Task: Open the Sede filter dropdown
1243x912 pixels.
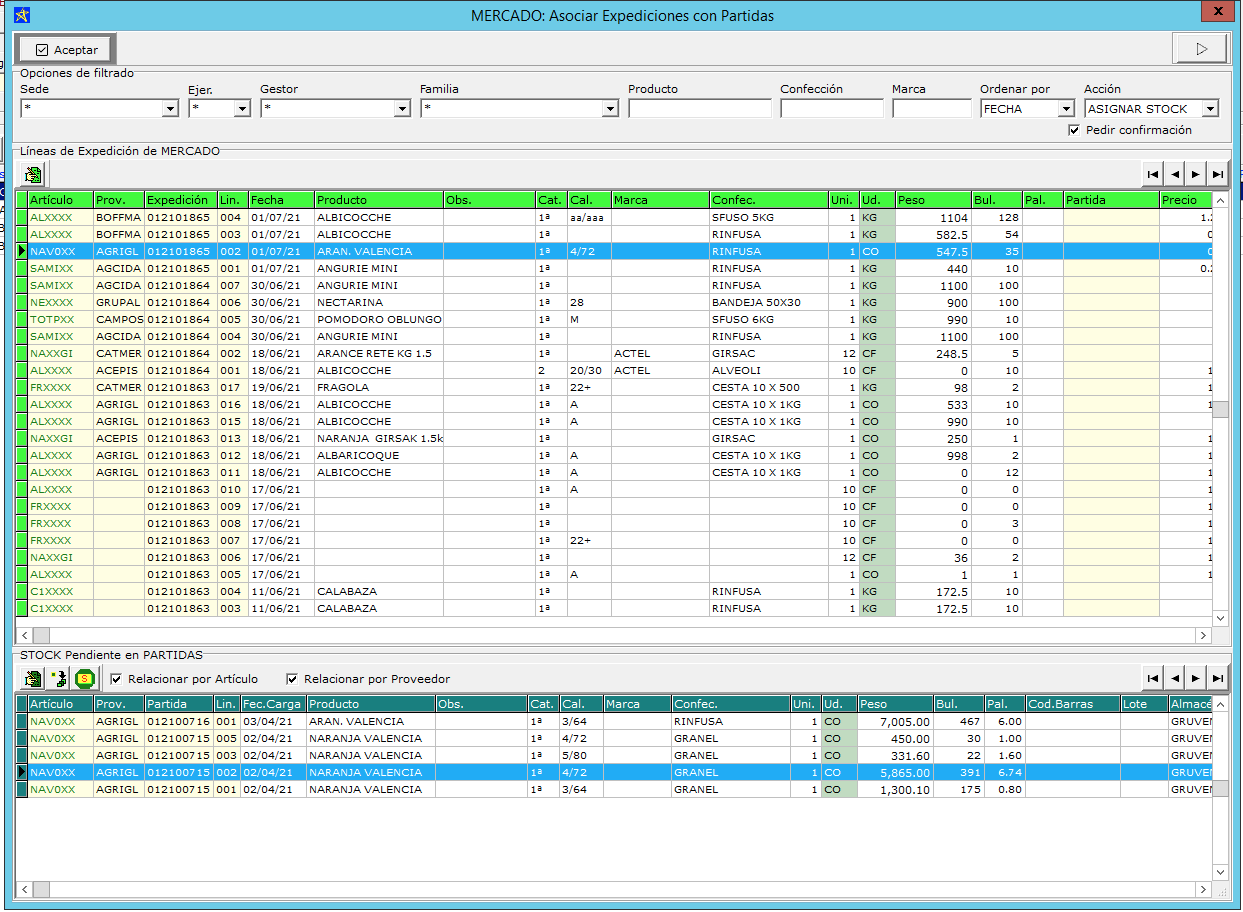Action: tap(170, 109)
